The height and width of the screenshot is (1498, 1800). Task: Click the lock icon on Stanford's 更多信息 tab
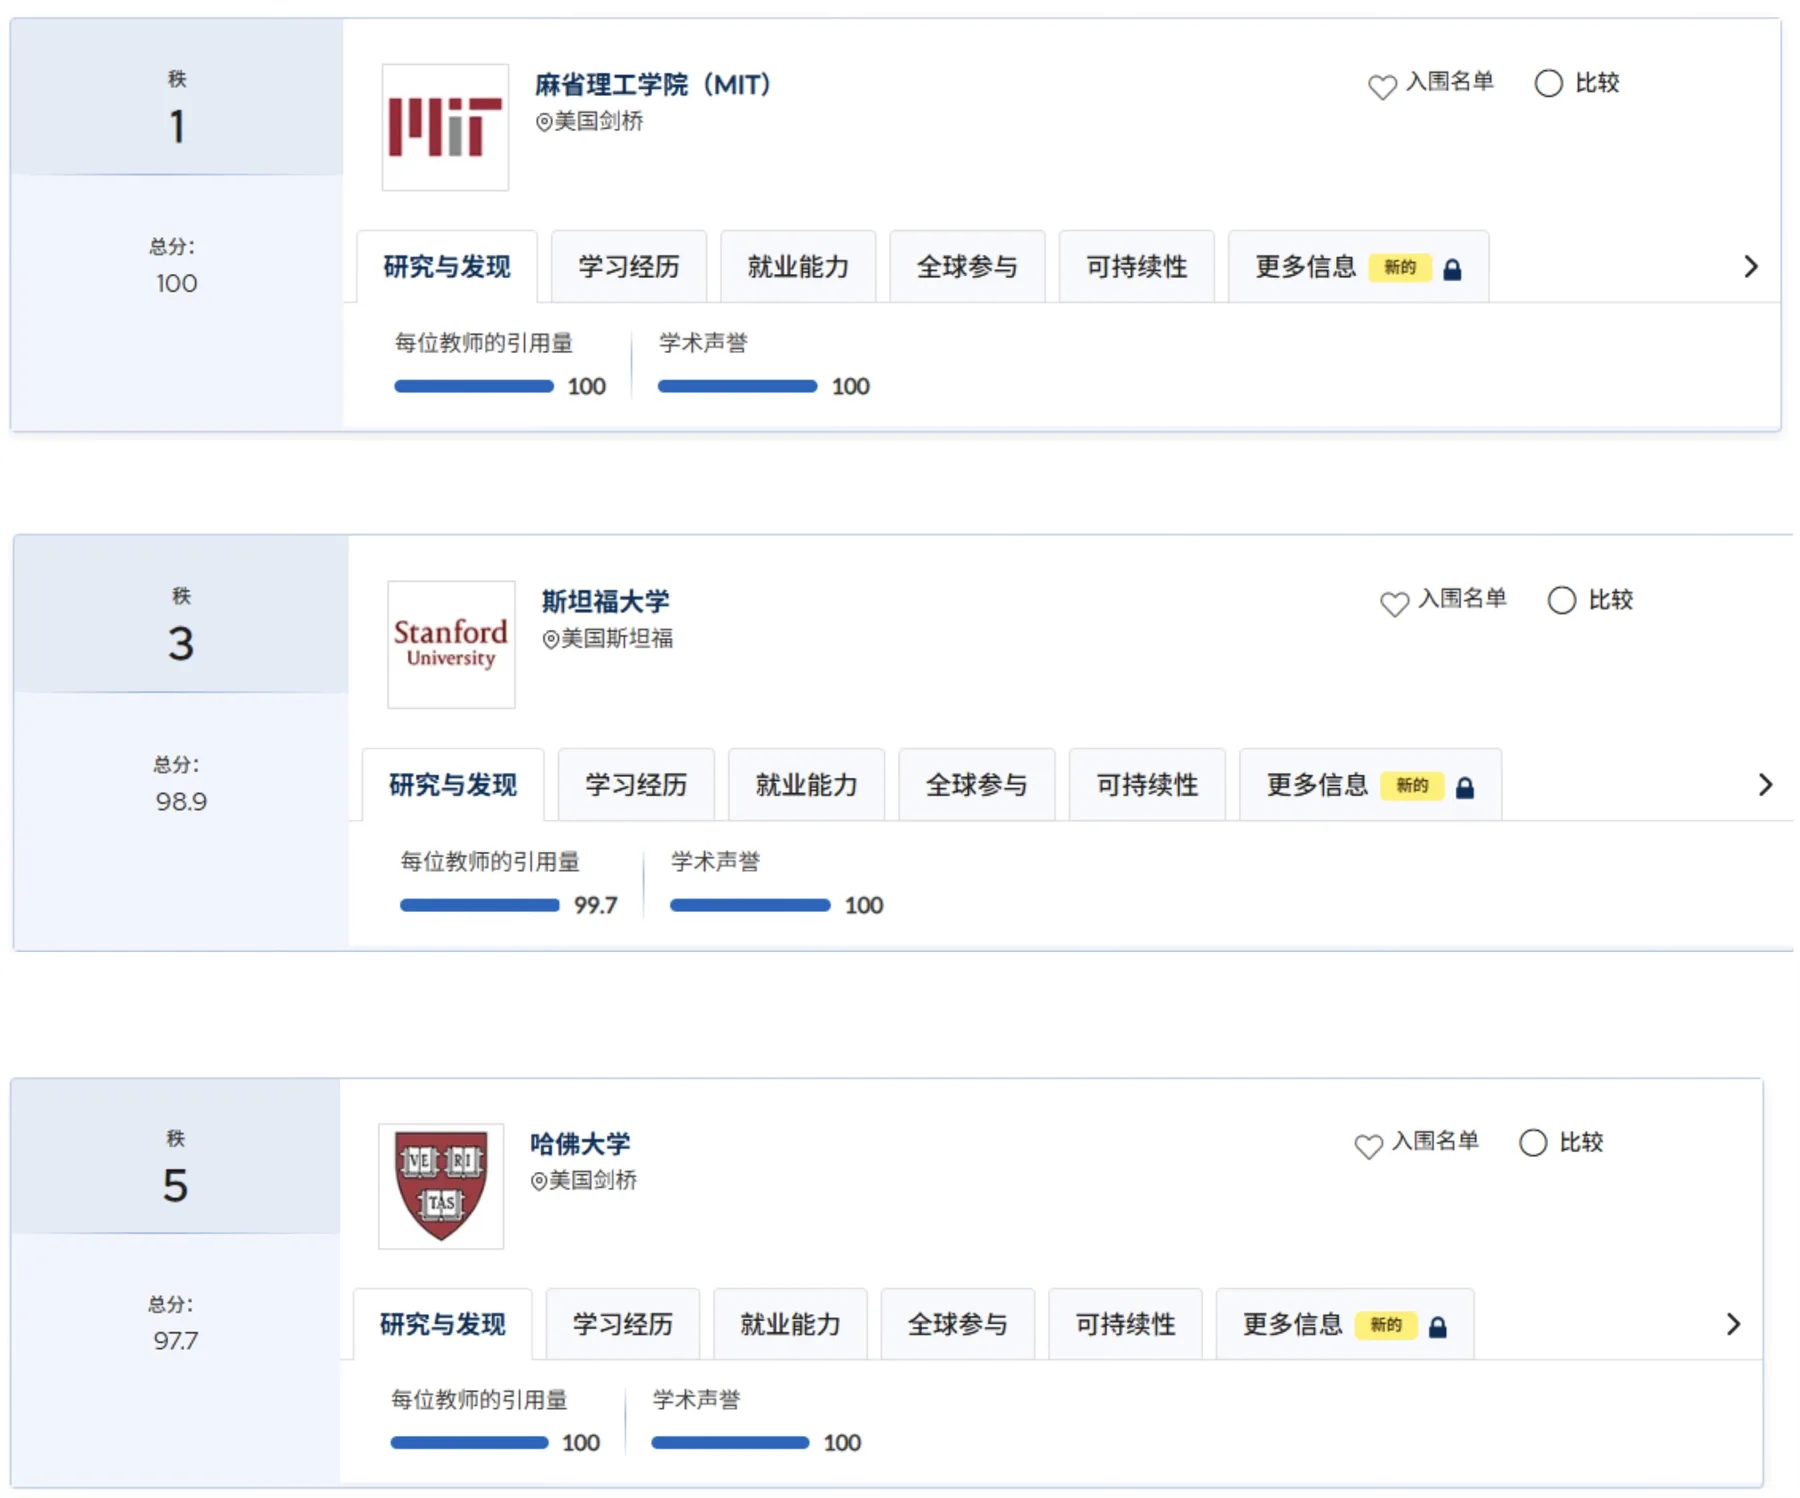coord(1465,787)
